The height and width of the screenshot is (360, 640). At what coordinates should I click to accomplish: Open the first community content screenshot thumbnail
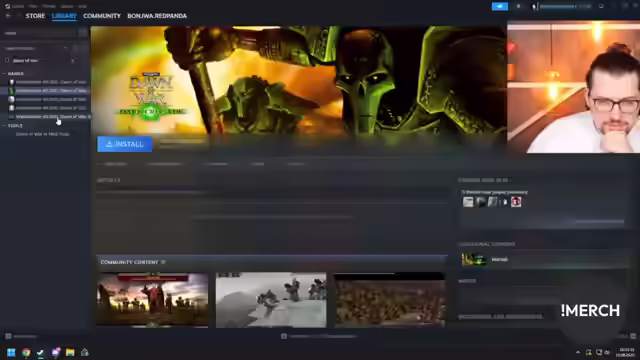(152, 300)
